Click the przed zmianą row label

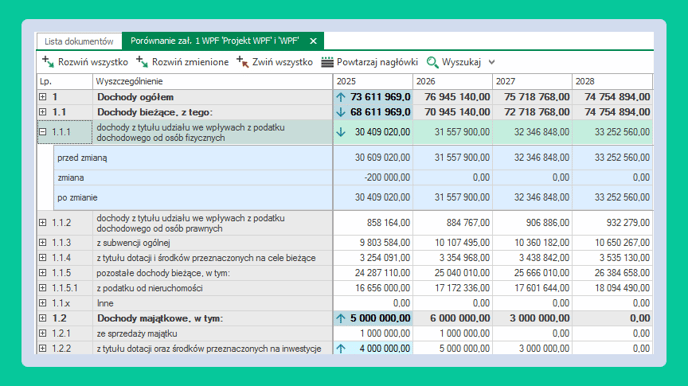(82, 158)
